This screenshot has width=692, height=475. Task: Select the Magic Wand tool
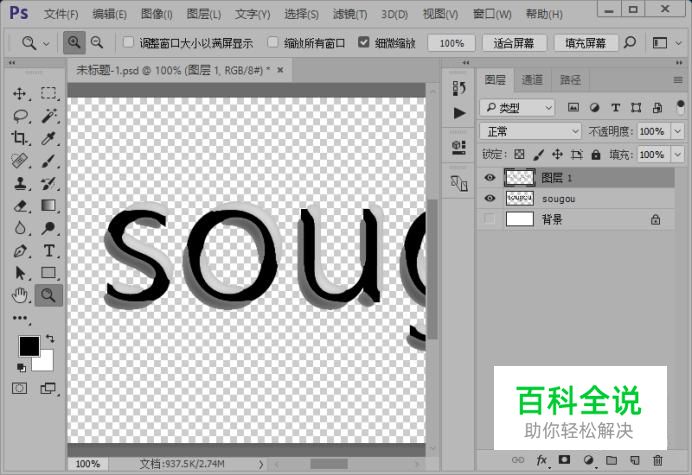pyautogui.click(x=49, y=116)
